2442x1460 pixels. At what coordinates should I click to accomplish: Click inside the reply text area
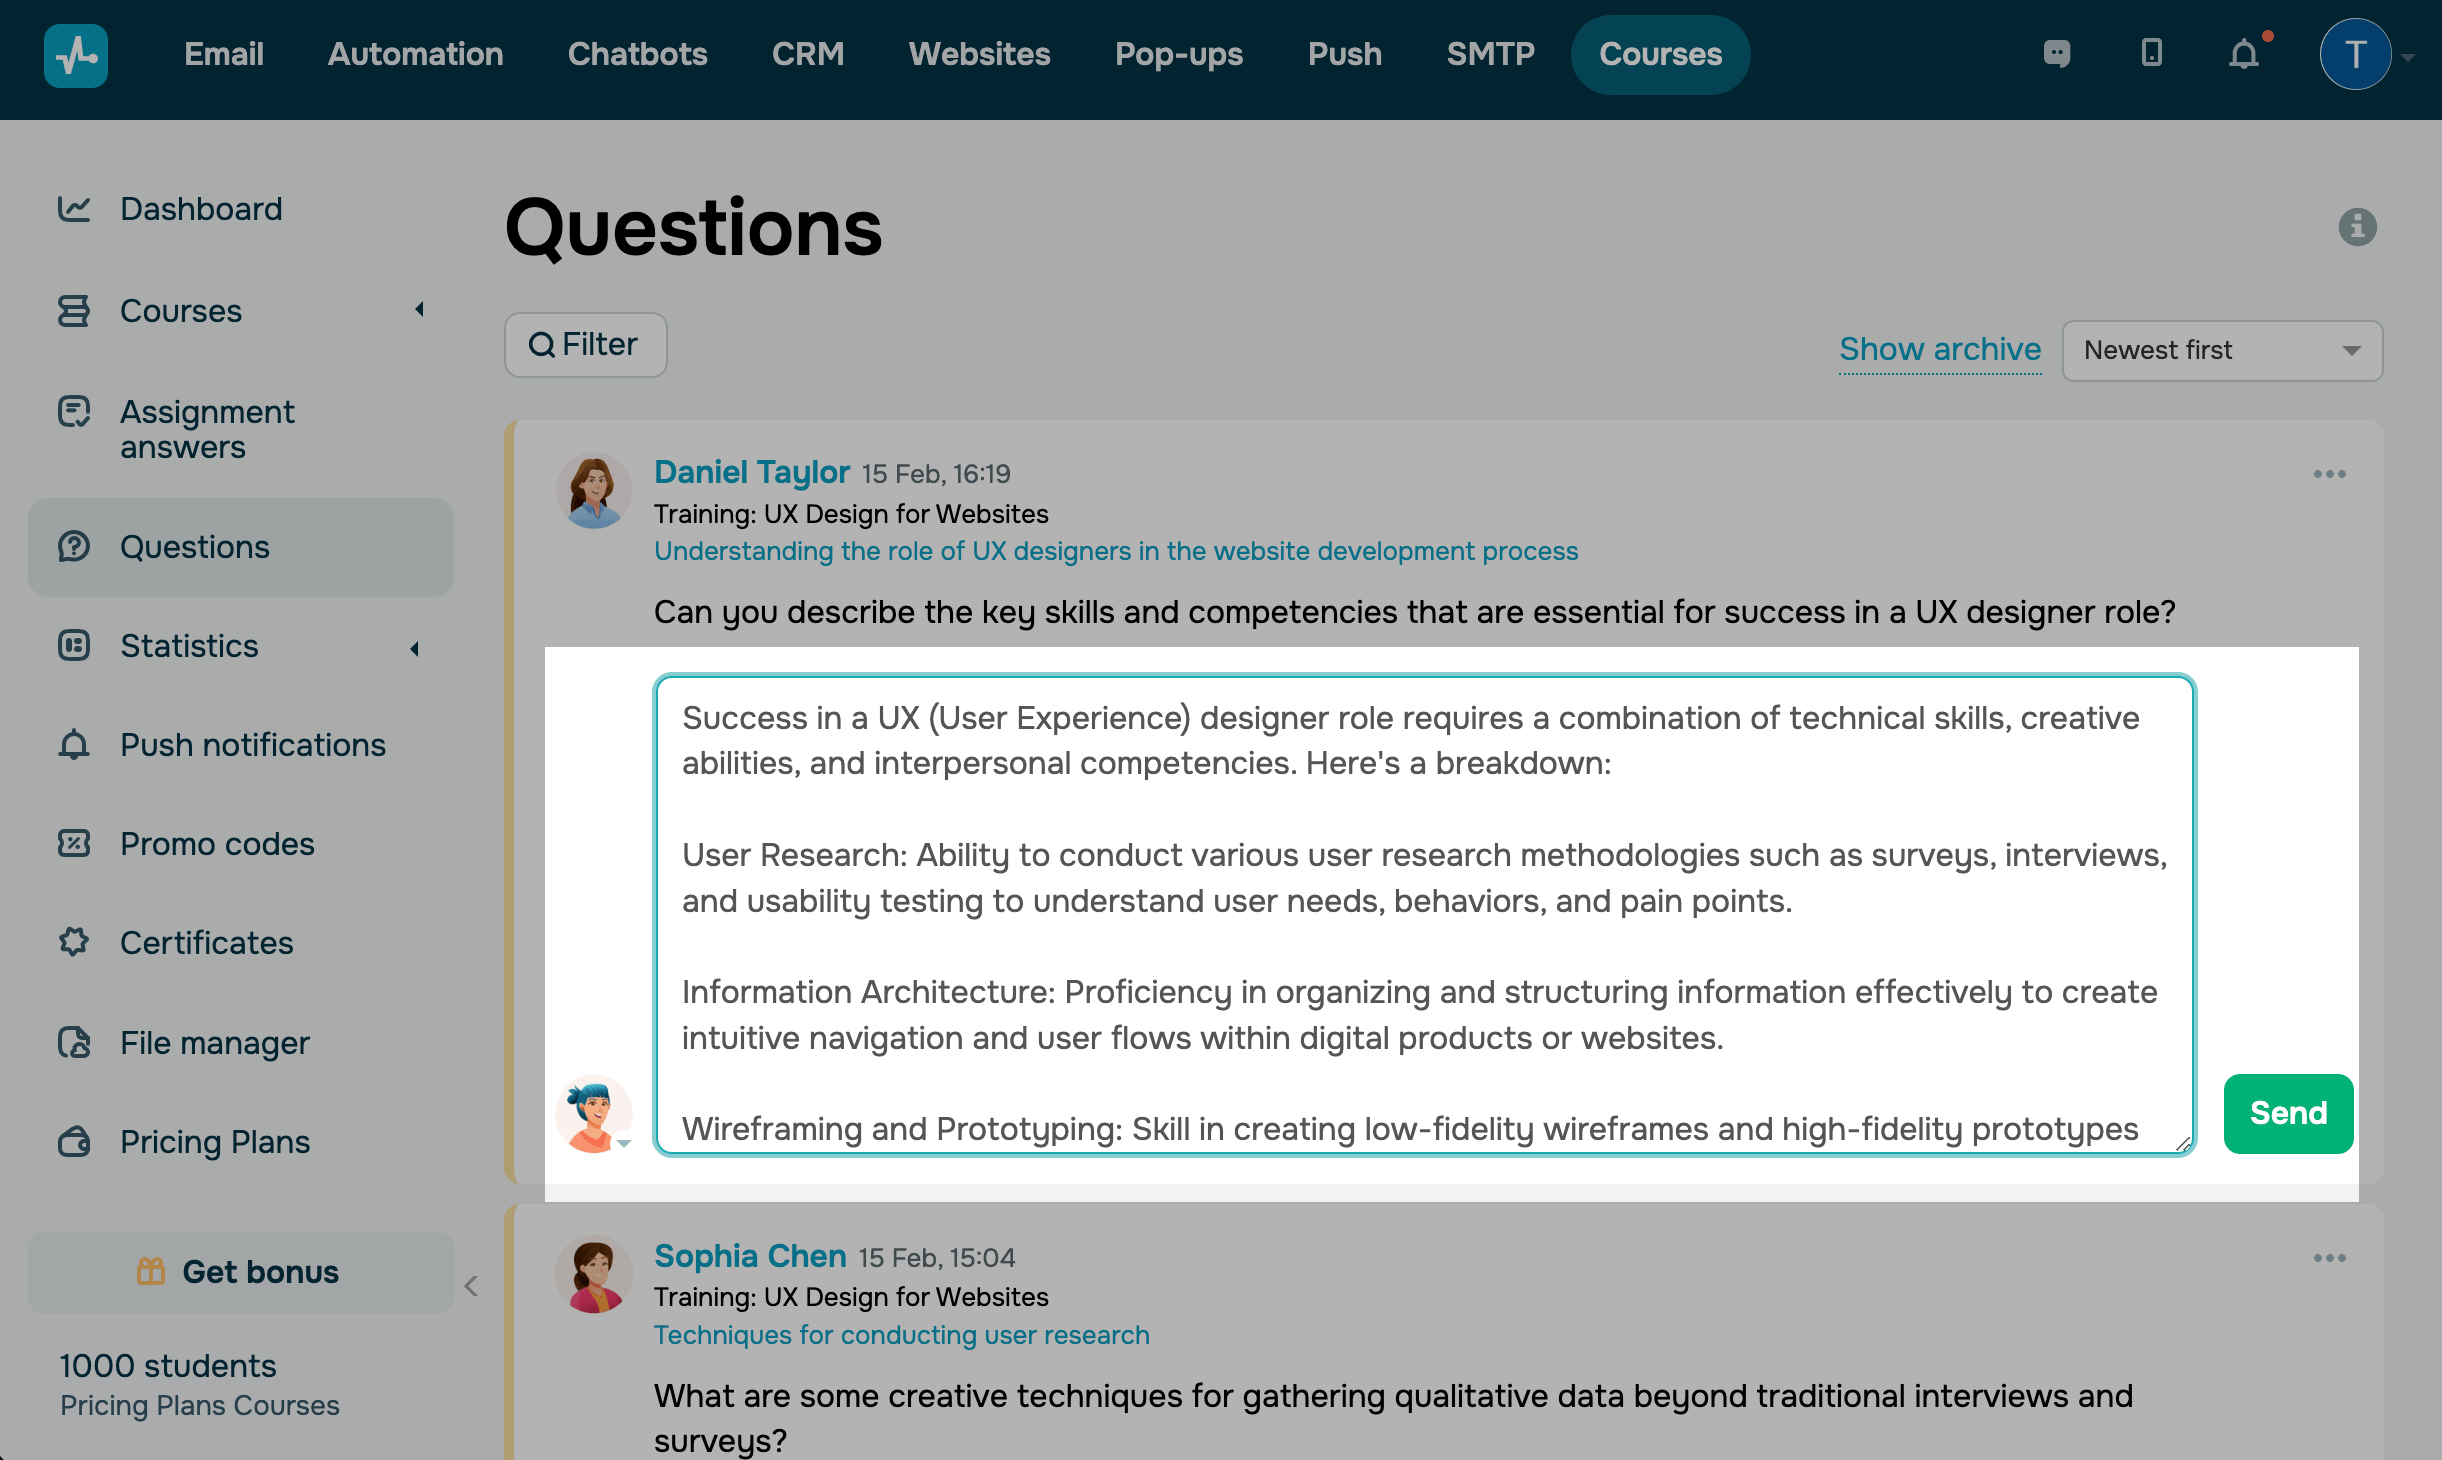[1424, 914]
